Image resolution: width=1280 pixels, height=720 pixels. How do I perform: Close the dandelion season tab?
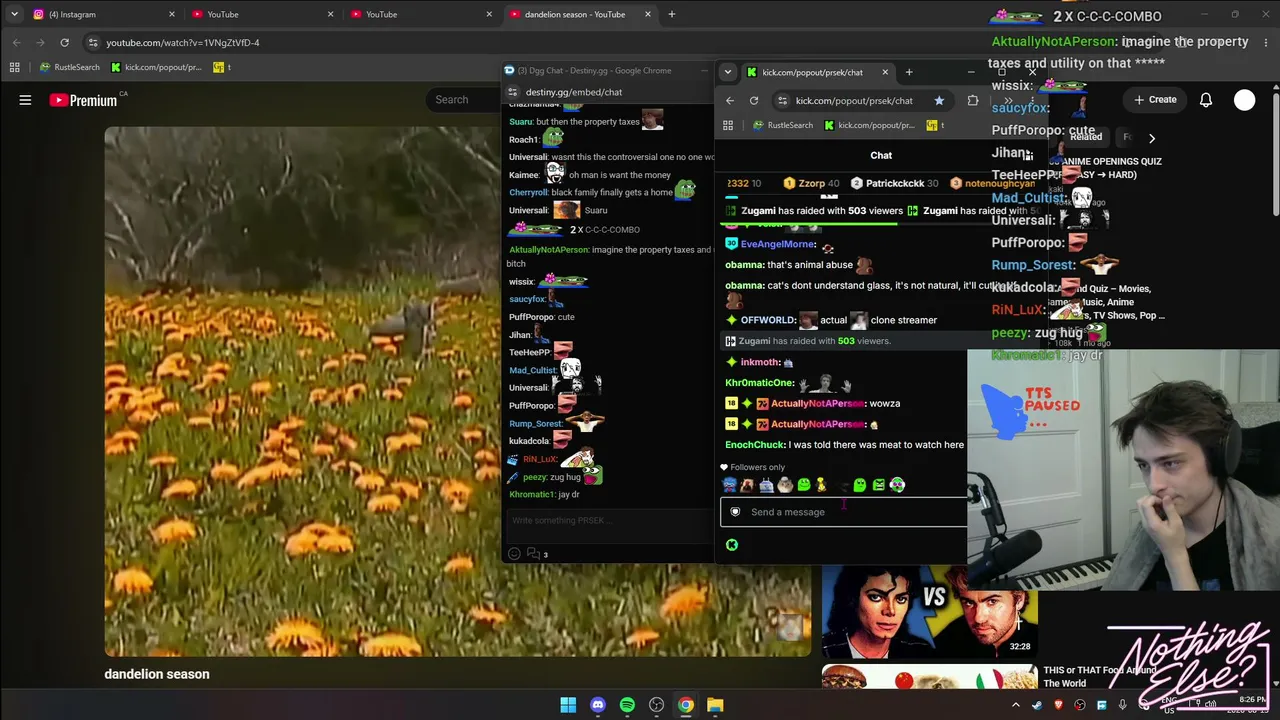click(648, 15)
